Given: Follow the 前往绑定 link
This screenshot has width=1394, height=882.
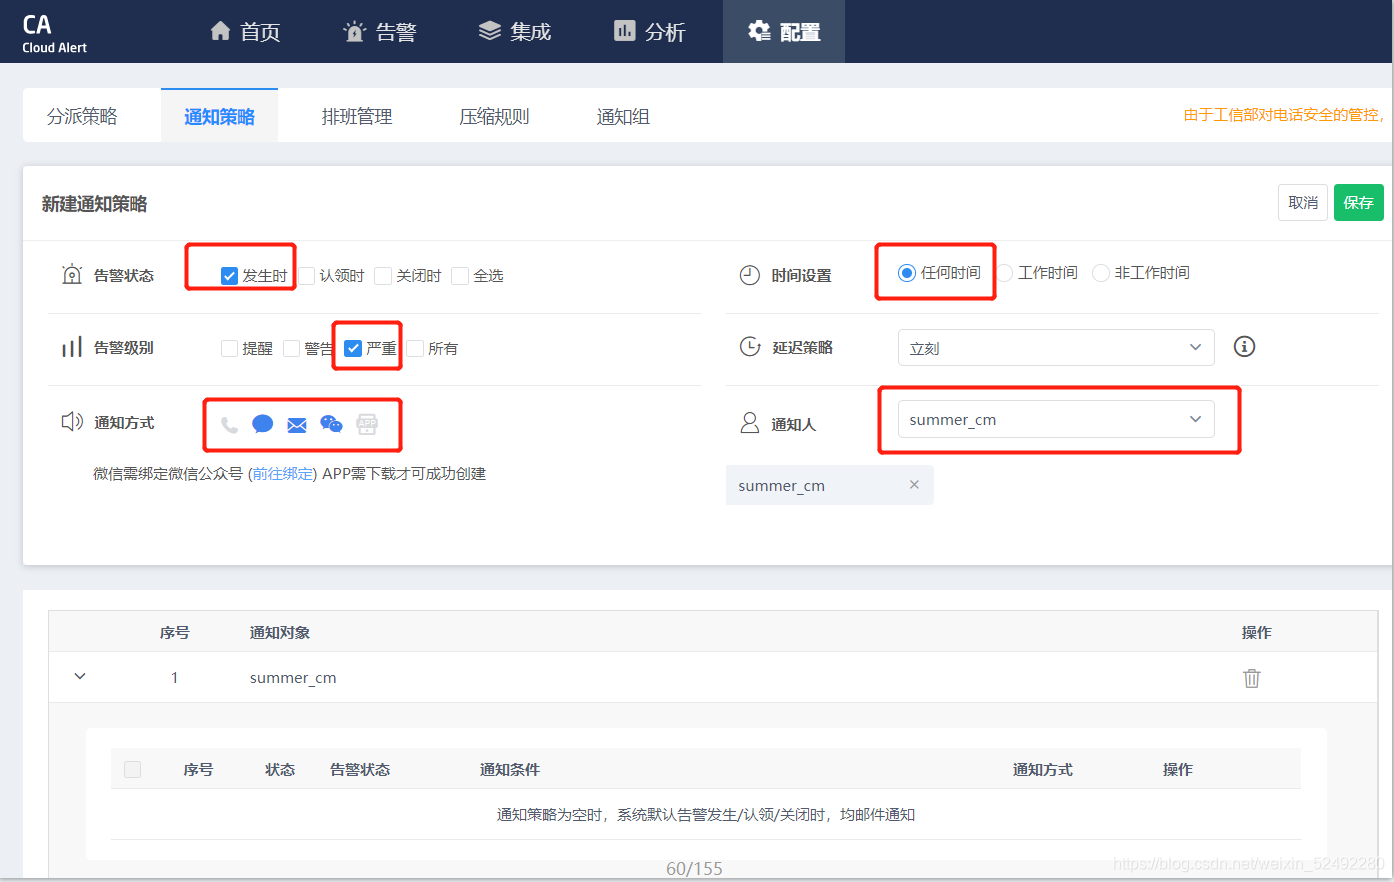Looking at the screenshot, I should pyautogui.click(x=283, y=473).
